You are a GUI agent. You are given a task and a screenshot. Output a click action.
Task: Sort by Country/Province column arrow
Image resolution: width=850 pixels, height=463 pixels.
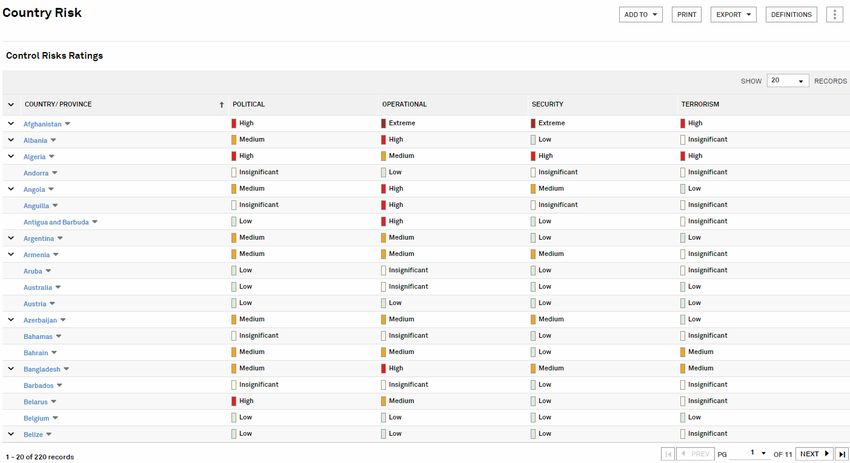(x=221, y=105)
